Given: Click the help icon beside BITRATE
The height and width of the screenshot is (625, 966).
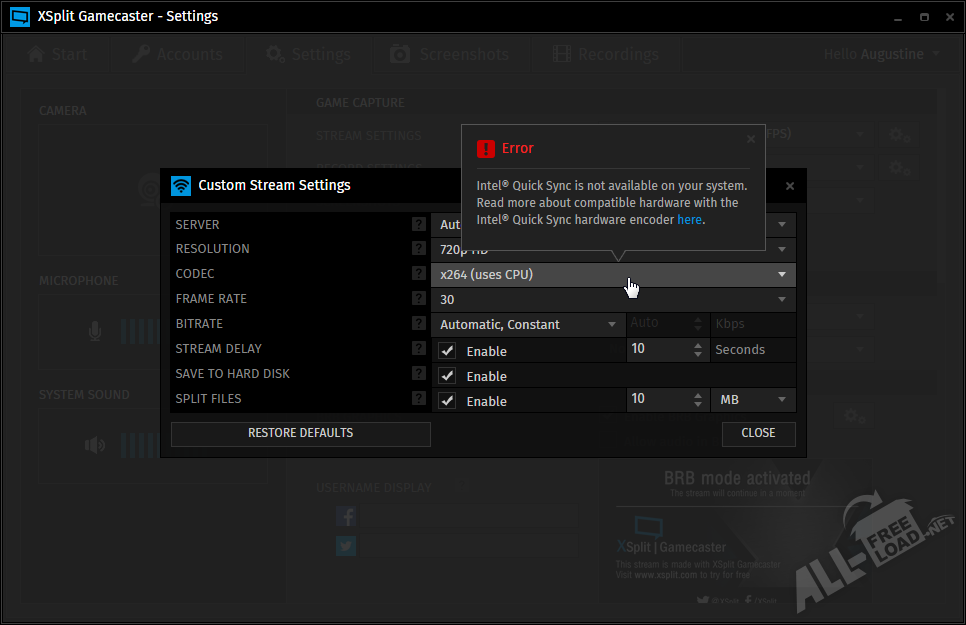Looking at the screenshot, I should (x=419, y=324).
